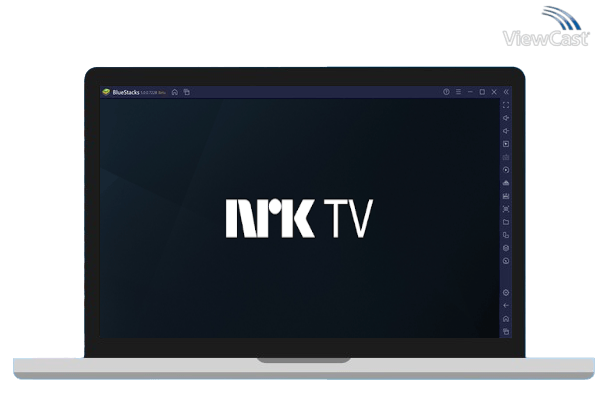
Task: Click the floppy-disk style sidebar icon
Action: (506, 196)
